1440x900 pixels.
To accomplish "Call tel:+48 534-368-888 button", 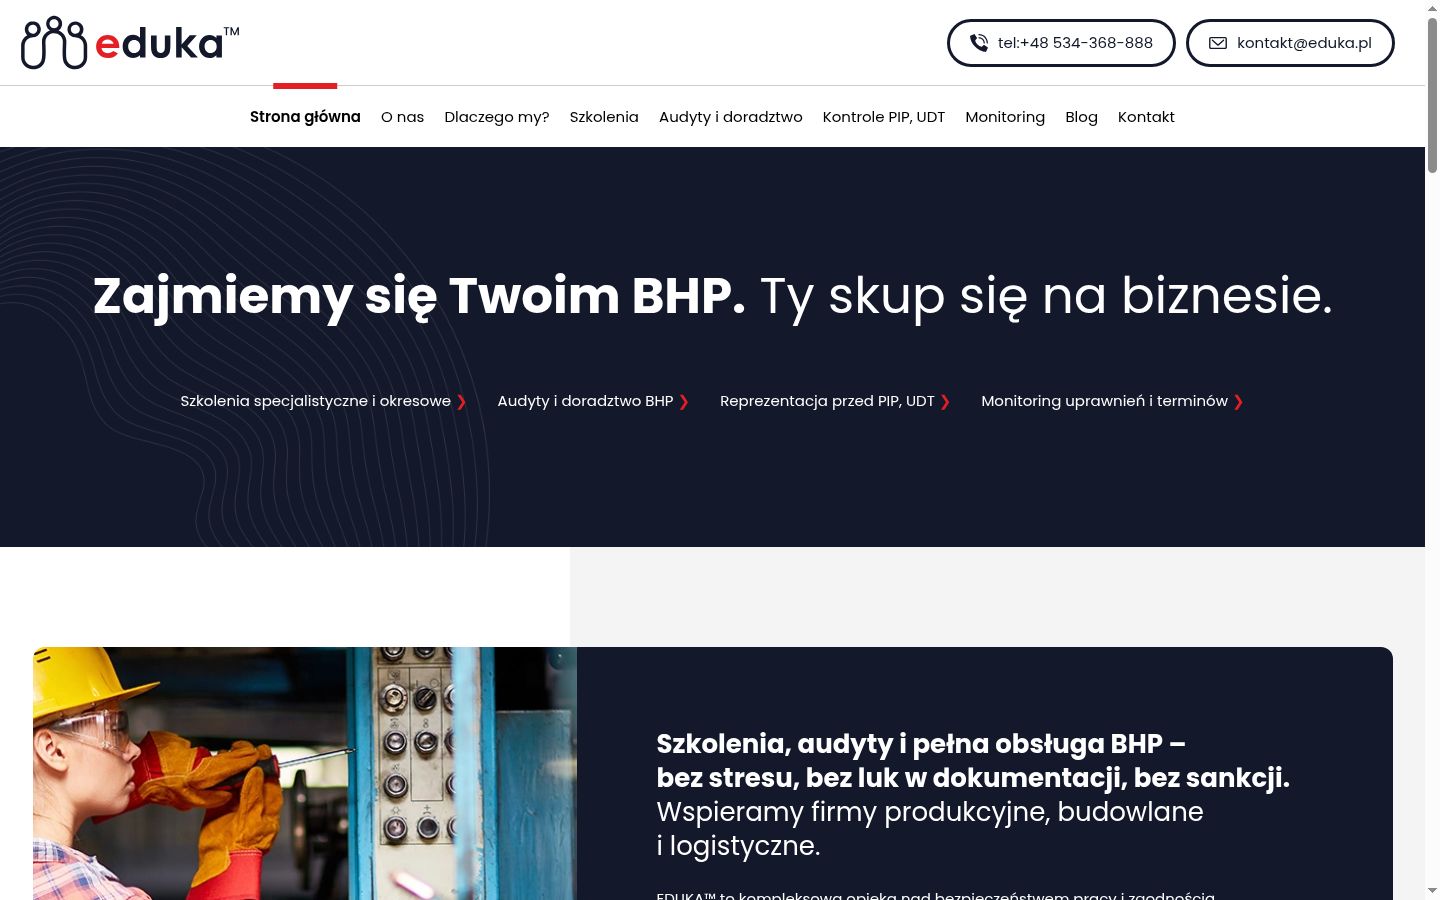I will tap(1061, 43).
